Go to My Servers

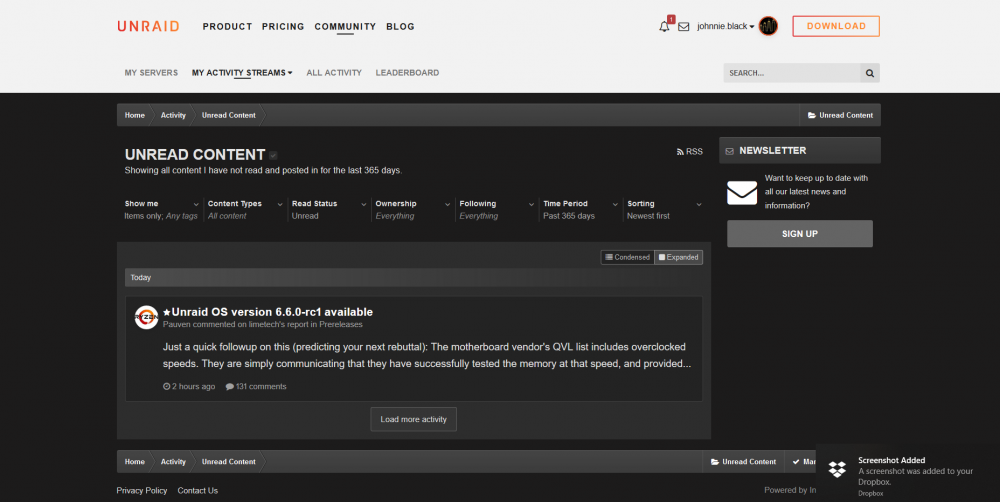151,73
